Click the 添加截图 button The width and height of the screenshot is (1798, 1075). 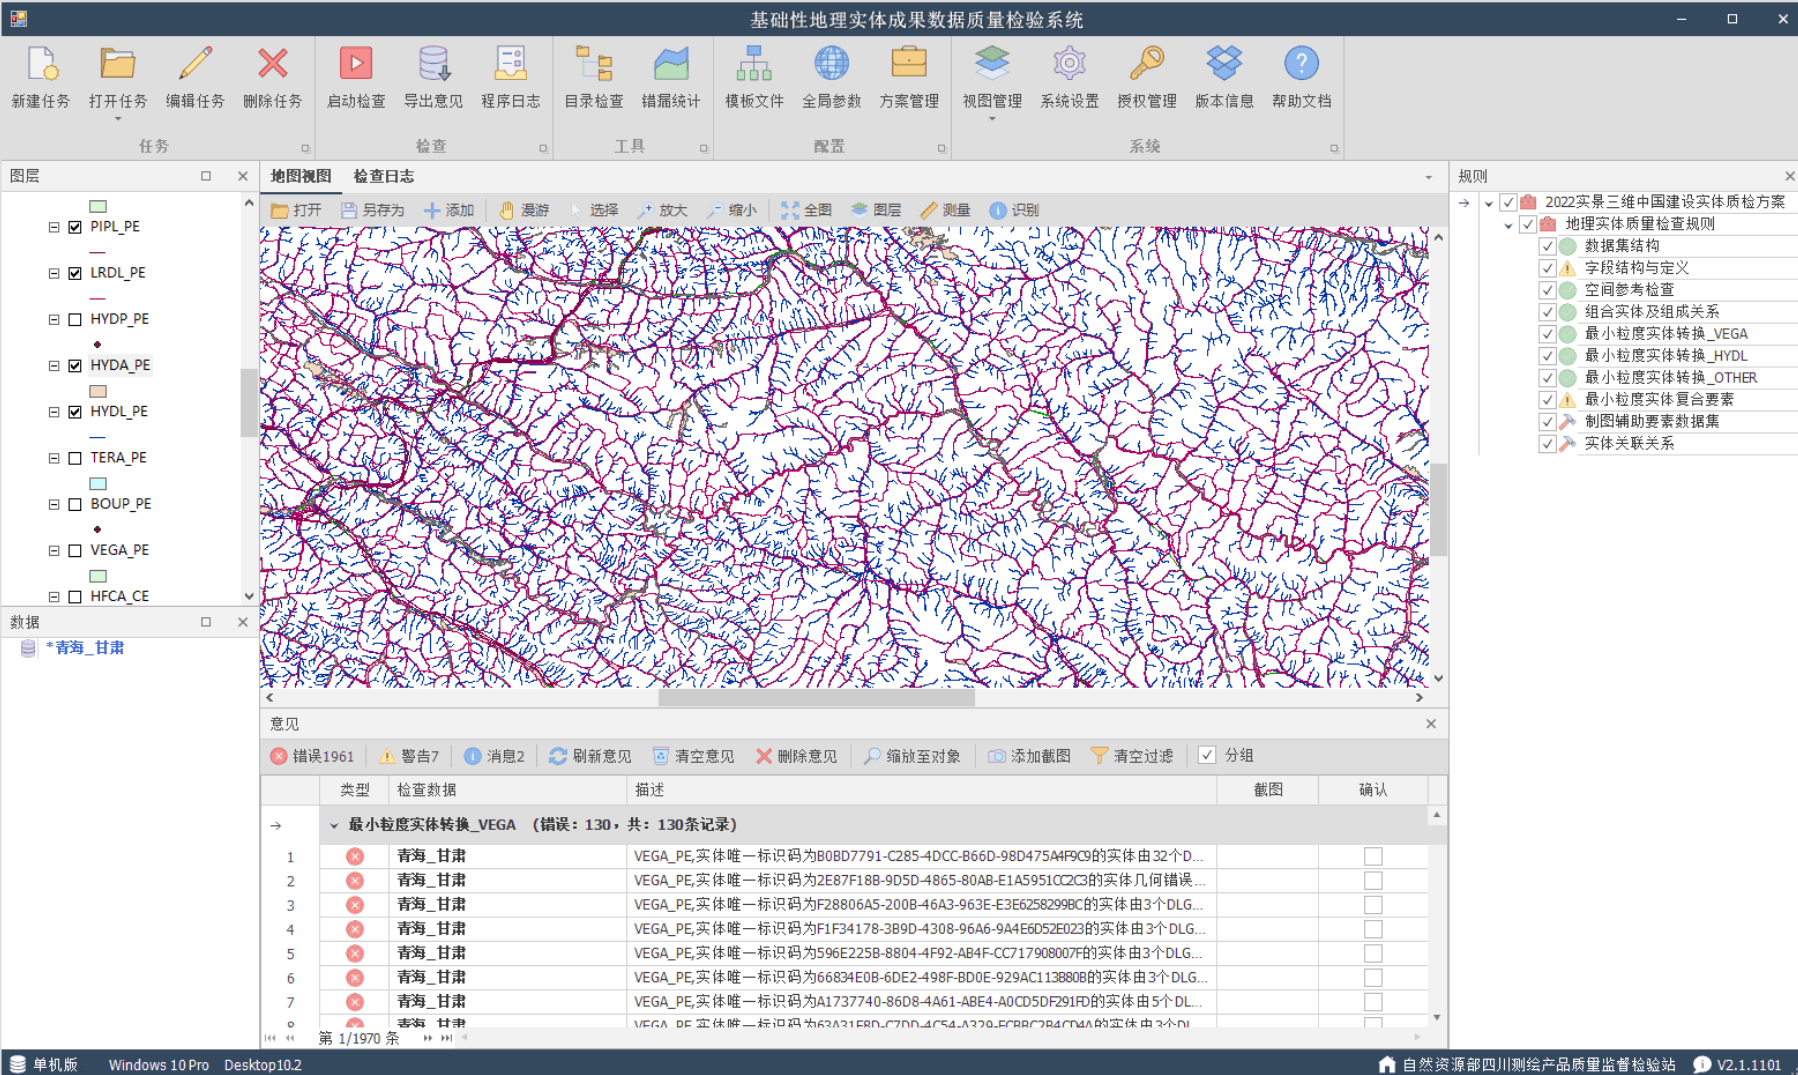tap(1029, 756)
